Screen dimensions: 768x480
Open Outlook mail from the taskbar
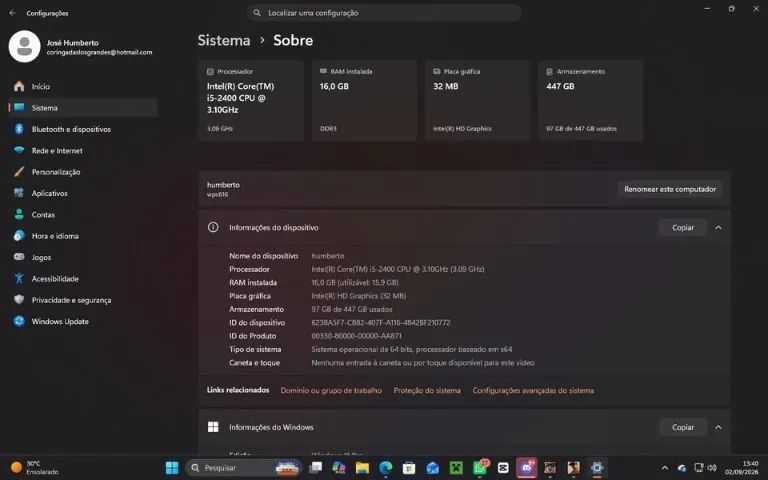[x=432, y=468]
